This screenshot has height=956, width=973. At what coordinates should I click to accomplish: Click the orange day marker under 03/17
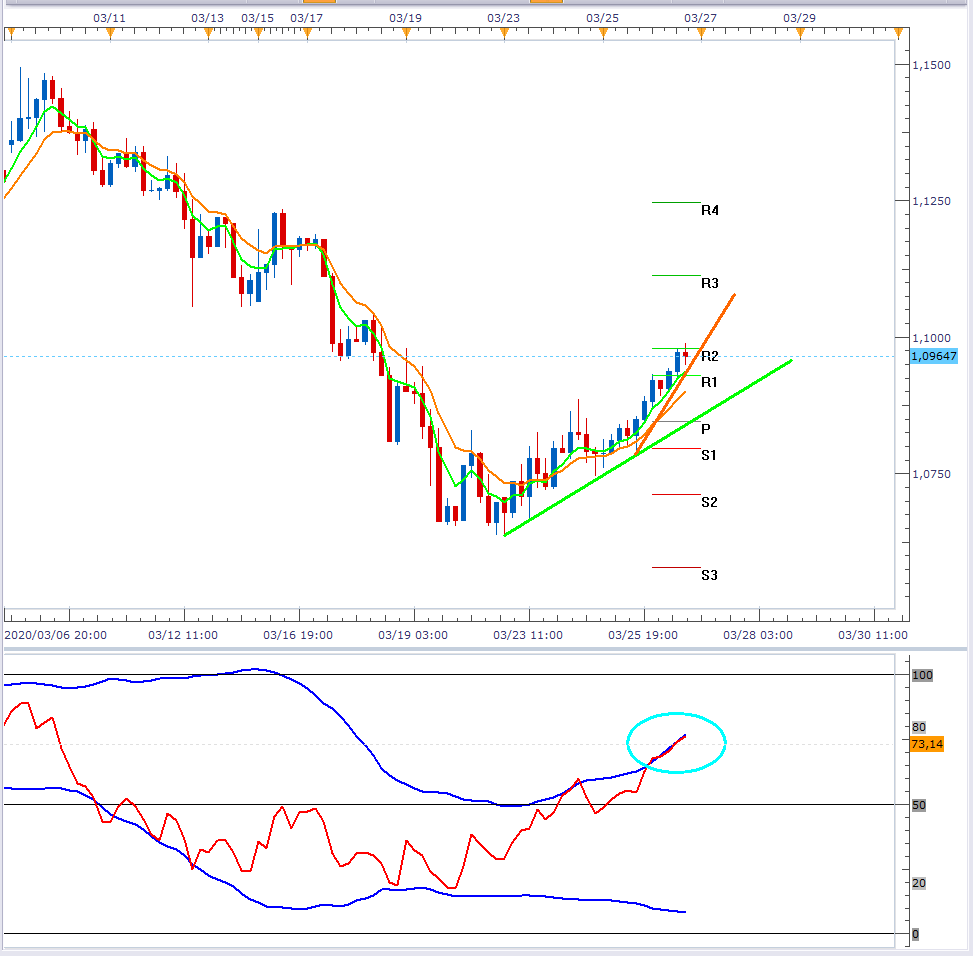[307, 34]
